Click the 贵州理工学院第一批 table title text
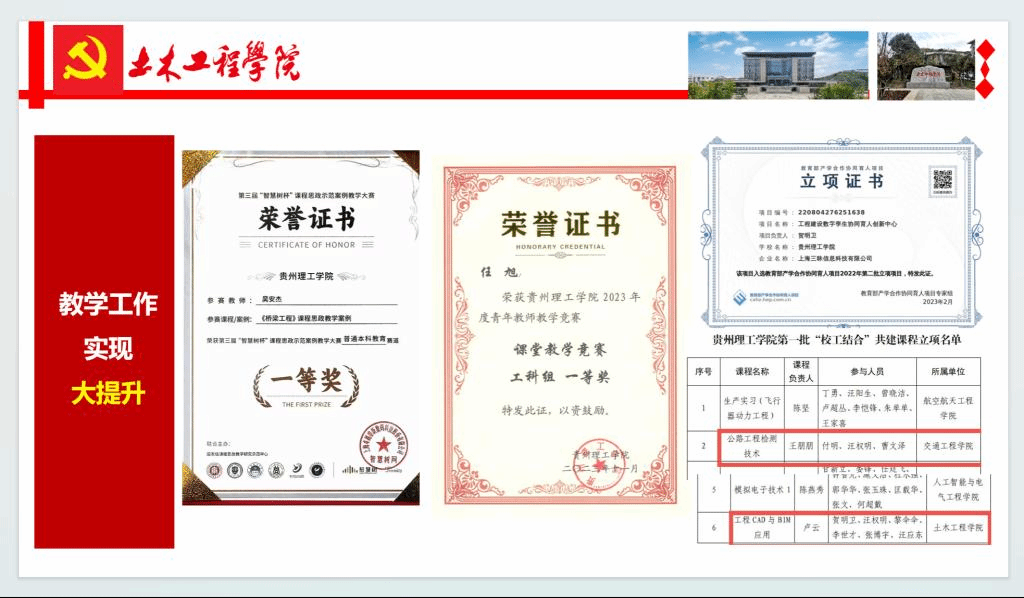This screenshot has width=1024, height=598. (x=836, y=339)
